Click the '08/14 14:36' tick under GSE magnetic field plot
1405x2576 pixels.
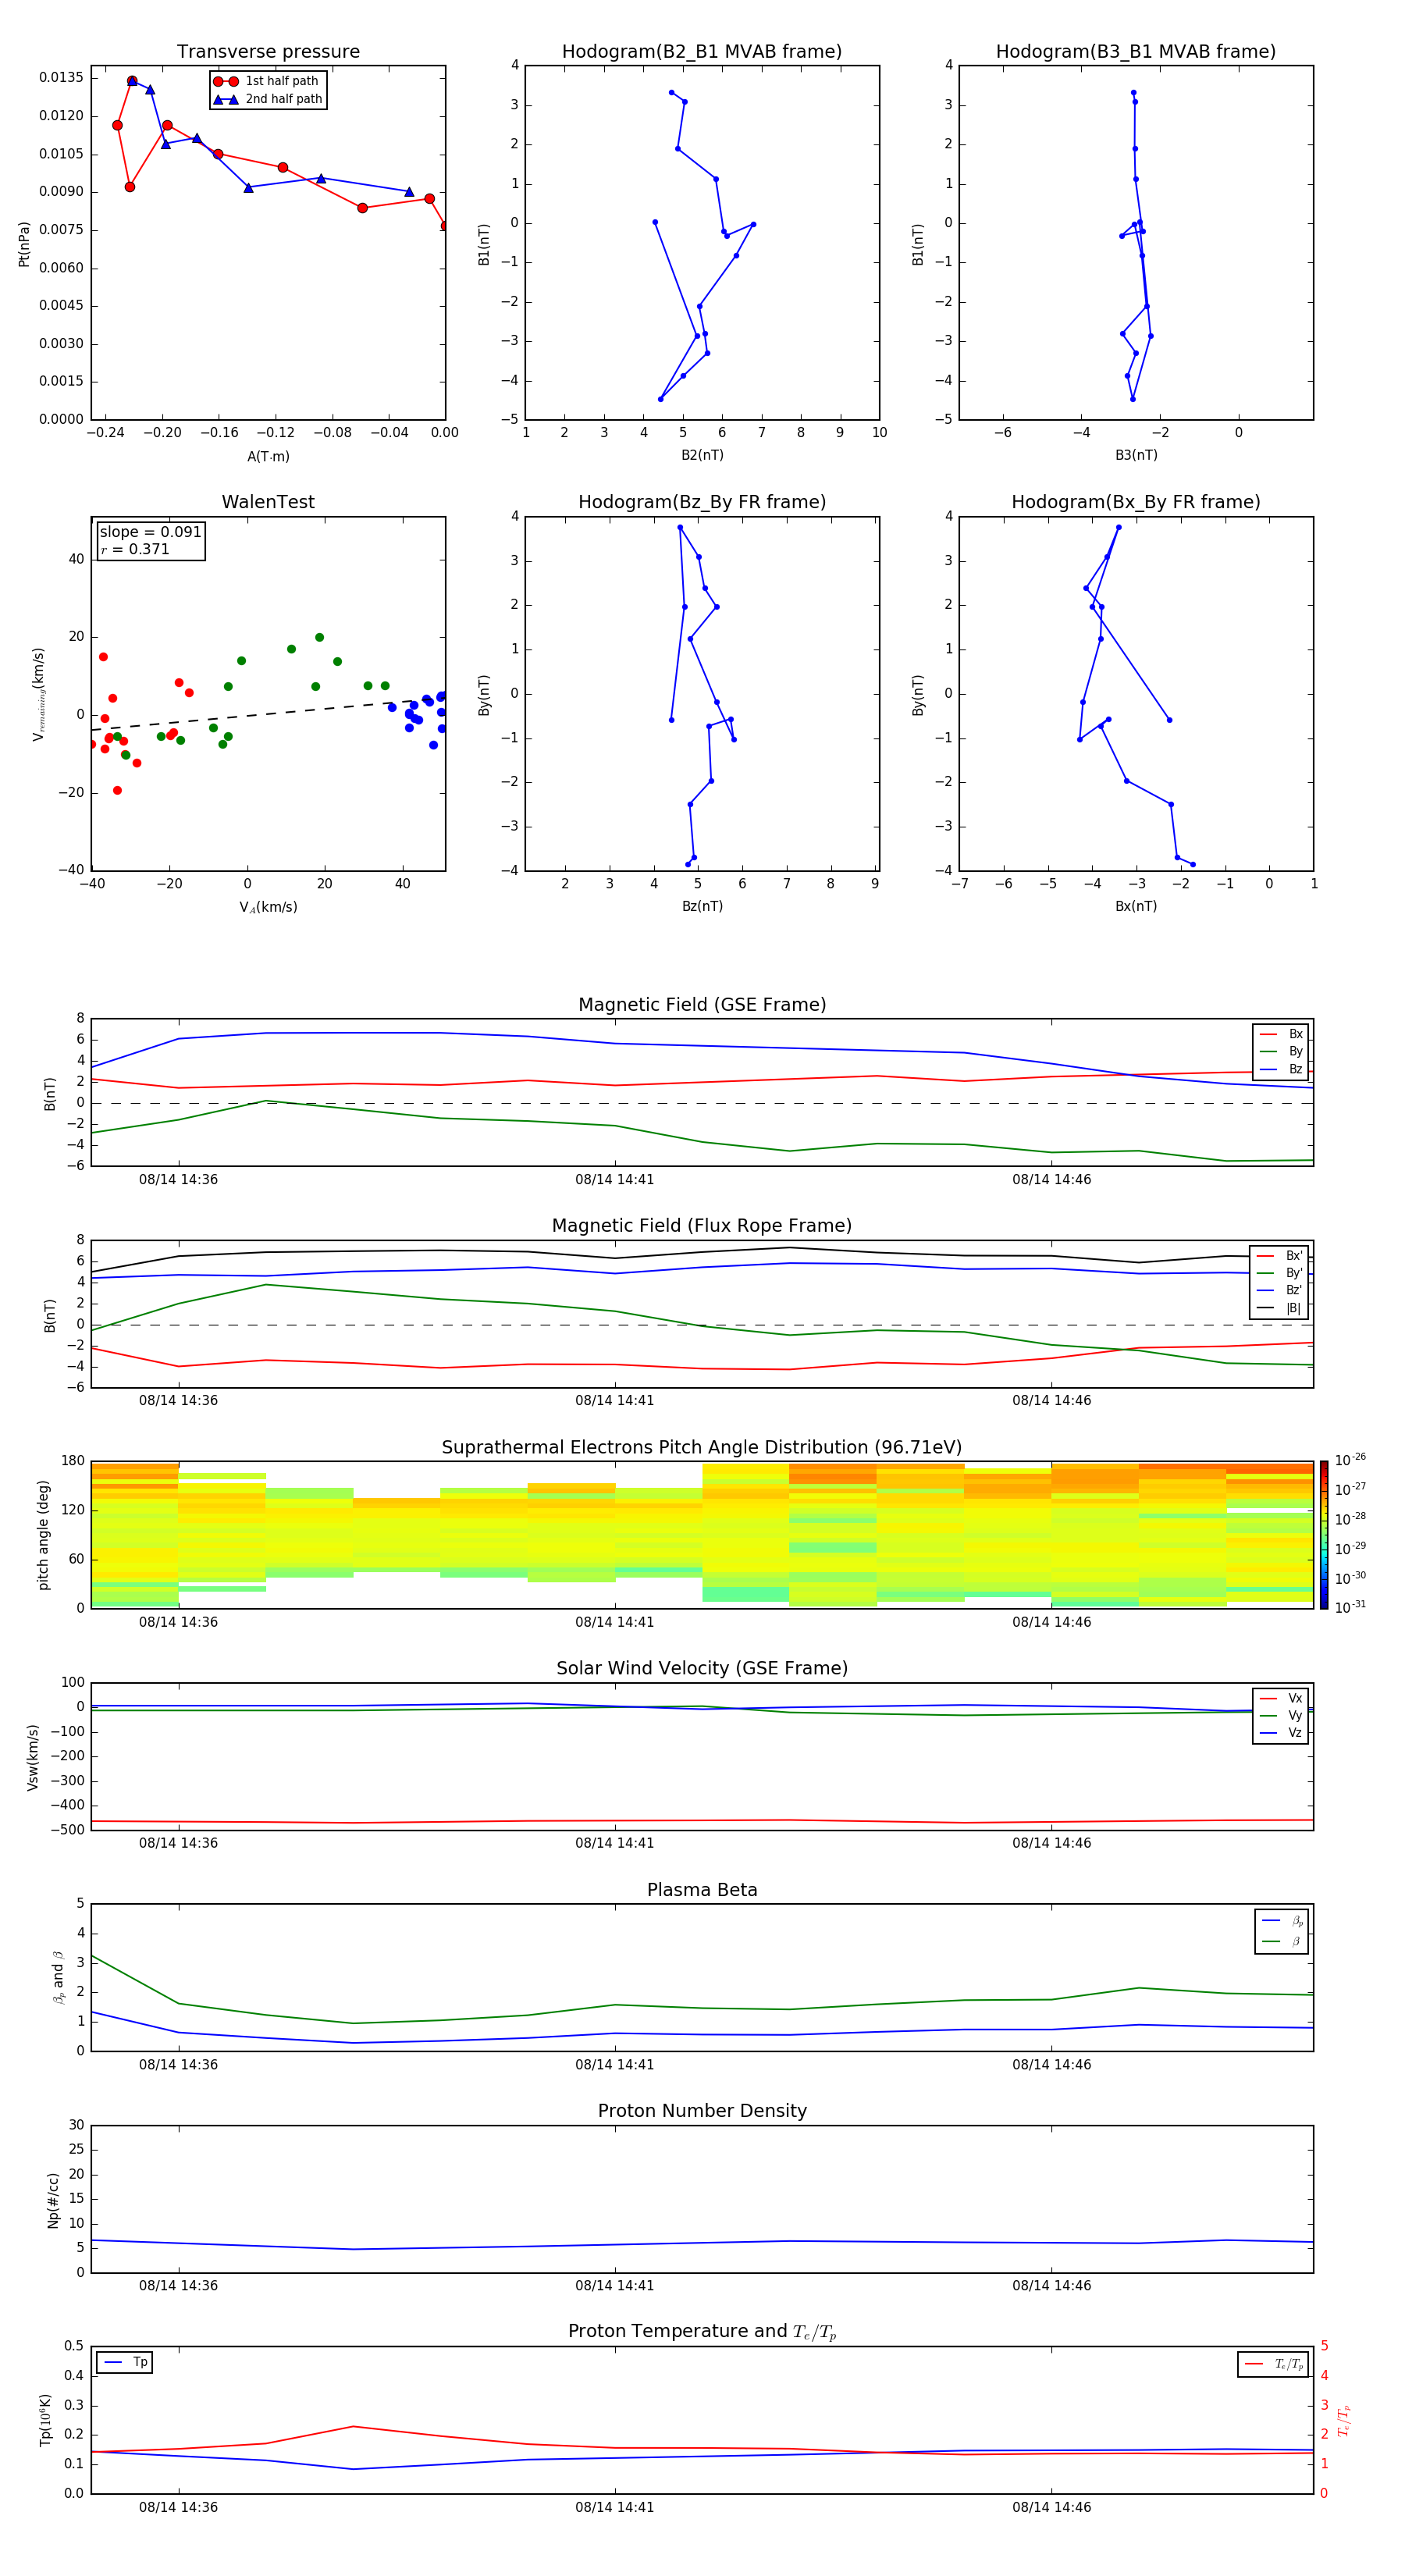pyautogui.click(x=178, y=1180)
